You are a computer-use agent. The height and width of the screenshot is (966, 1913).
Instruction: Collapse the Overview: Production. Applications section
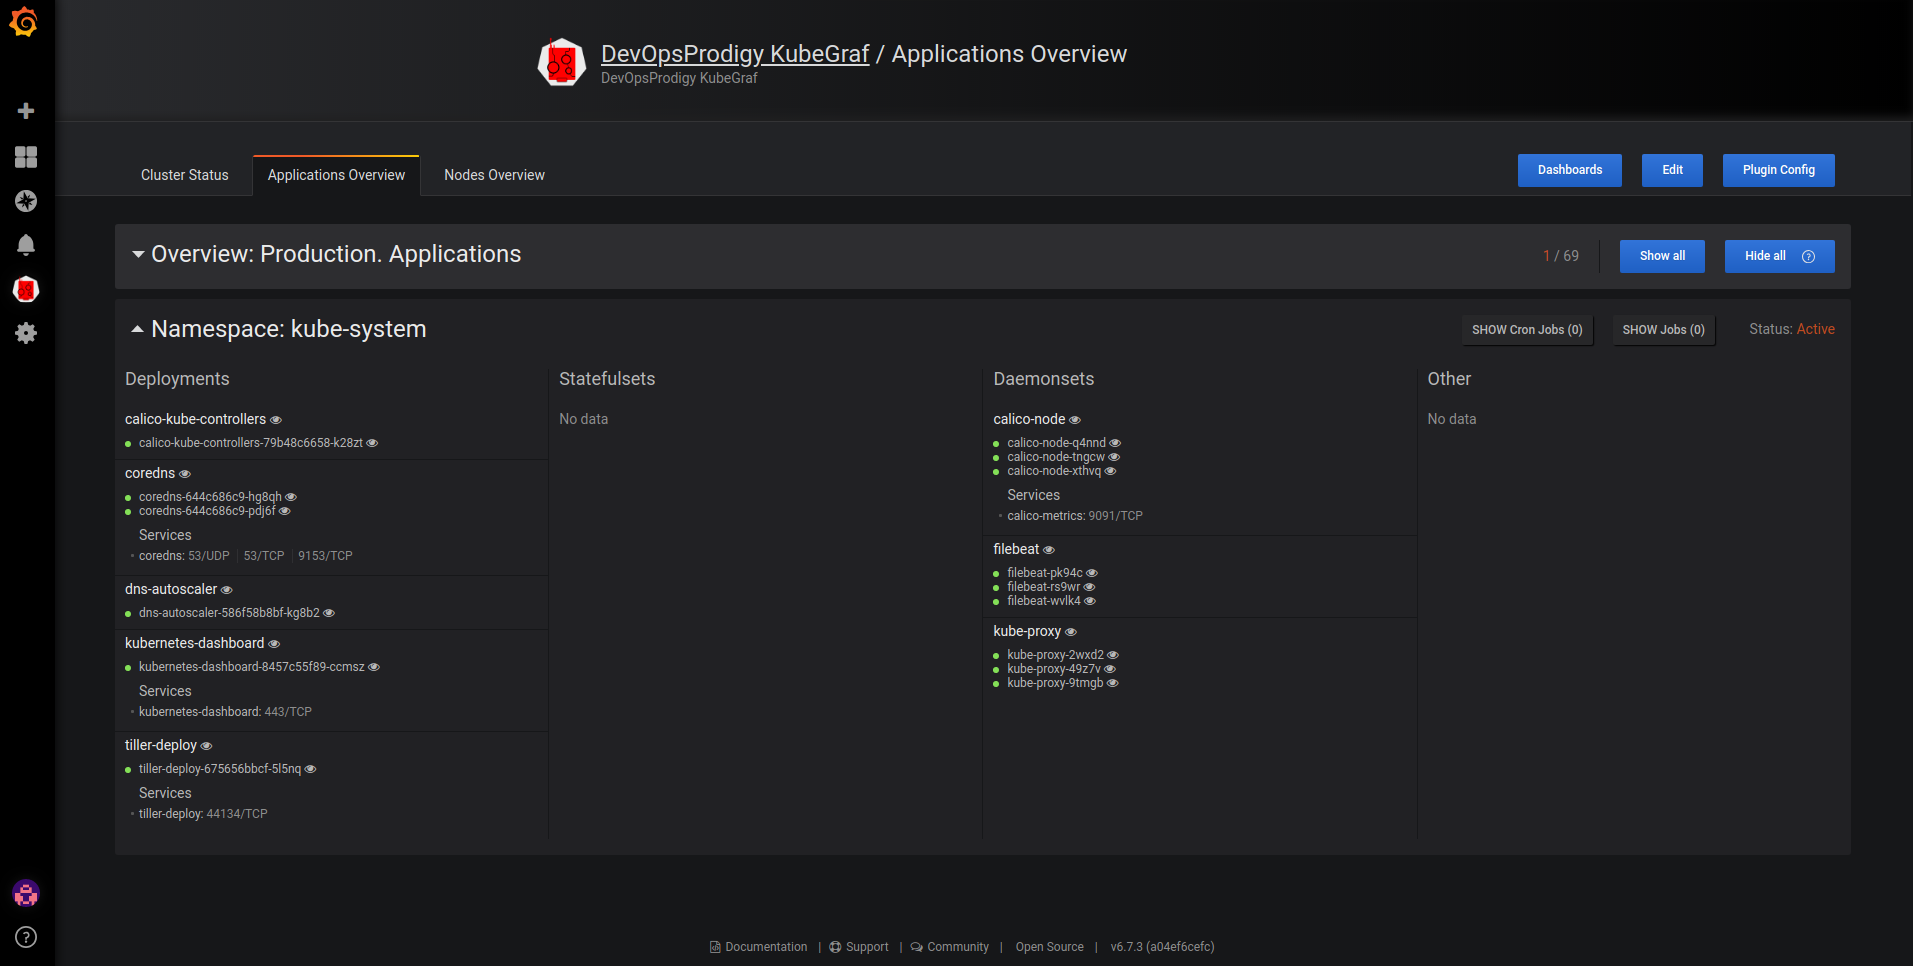click(138, 255)
